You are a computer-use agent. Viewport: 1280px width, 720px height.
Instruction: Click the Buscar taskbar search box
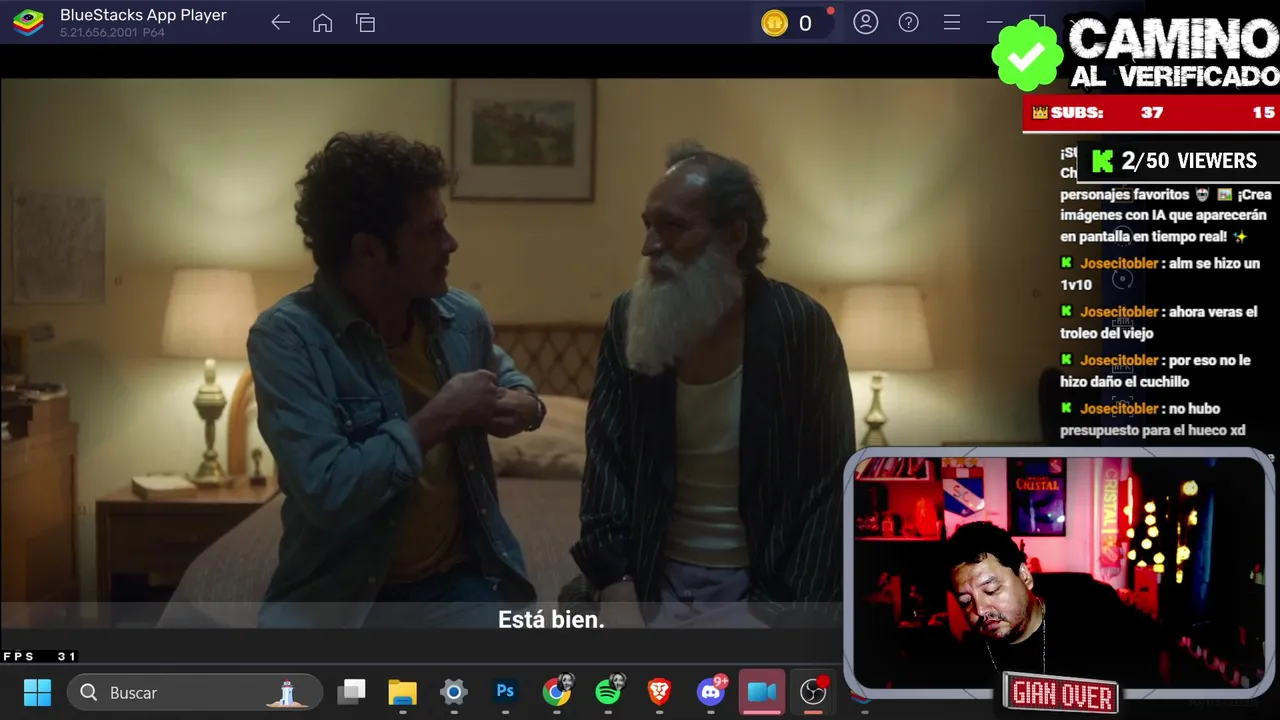pos(195,692)
